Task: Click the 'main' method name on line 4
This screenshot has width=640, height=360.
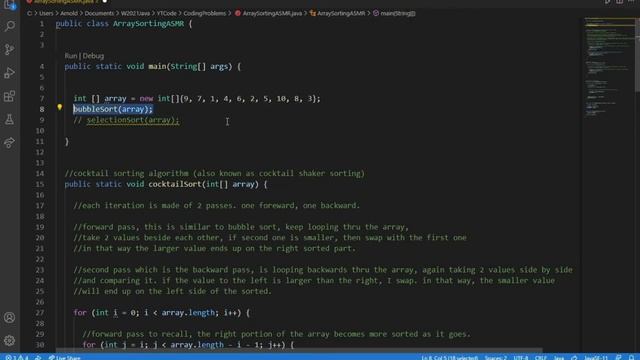Action: pyautogui.click(x=157, y=66)
